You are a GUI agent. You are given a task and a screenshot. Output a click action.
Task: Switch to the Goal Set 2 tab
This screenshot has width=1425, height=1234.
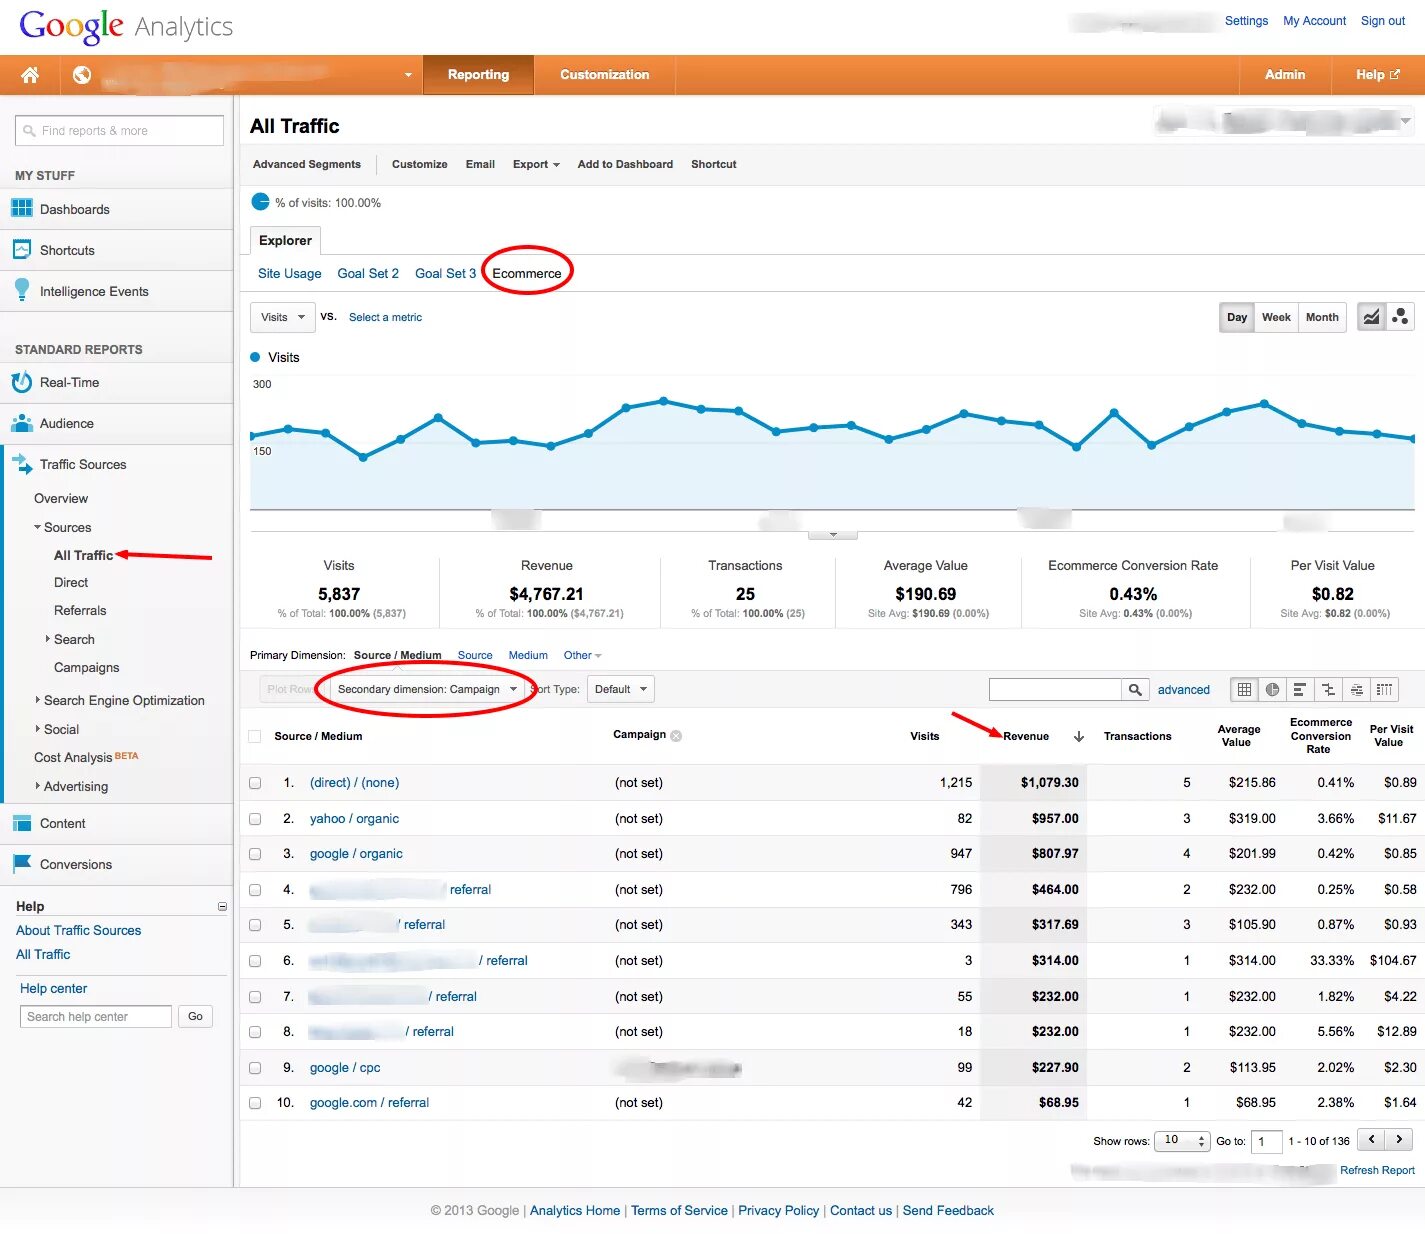(368, 273)
